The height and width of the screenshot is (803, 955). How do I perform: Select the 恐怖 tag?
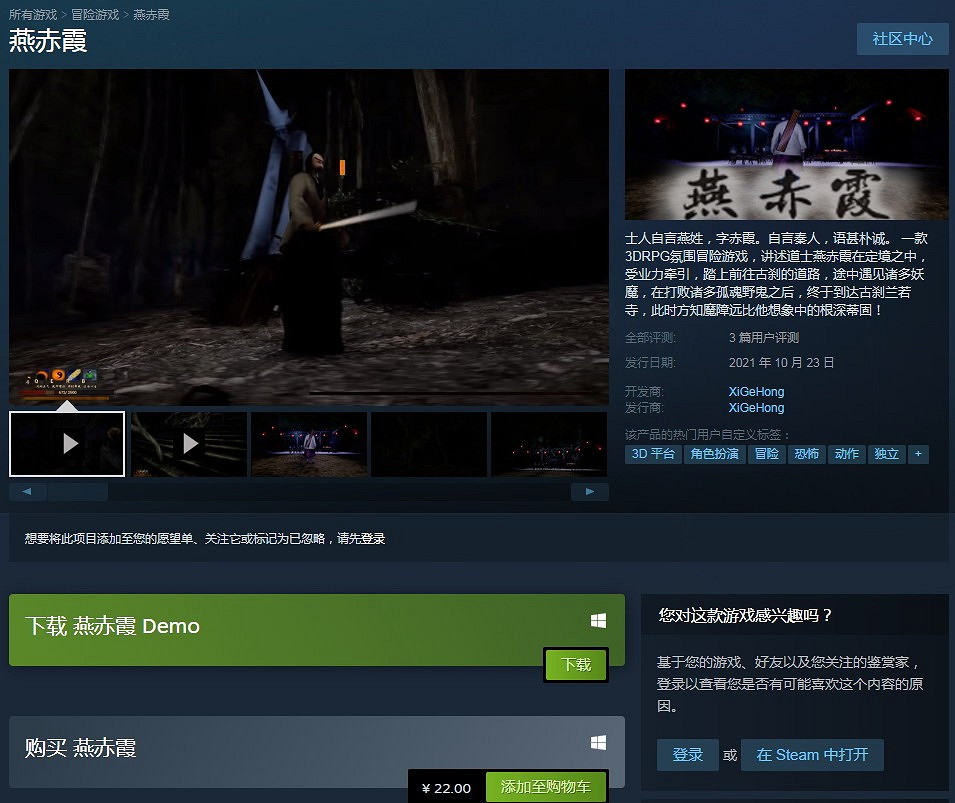point(806,454)
